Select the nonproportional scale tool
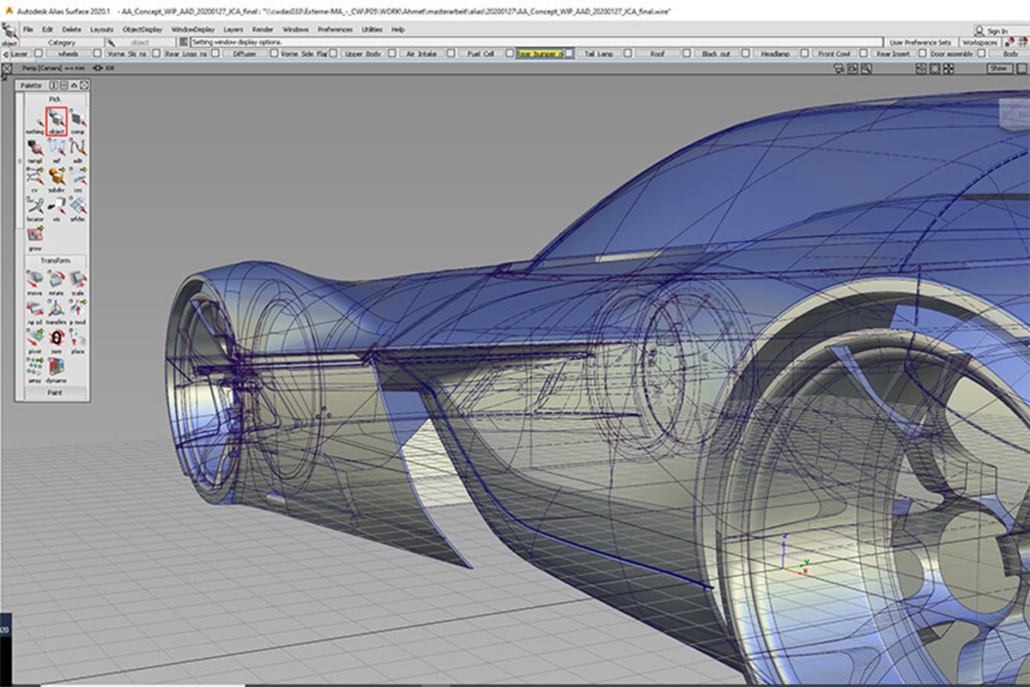 35,312
